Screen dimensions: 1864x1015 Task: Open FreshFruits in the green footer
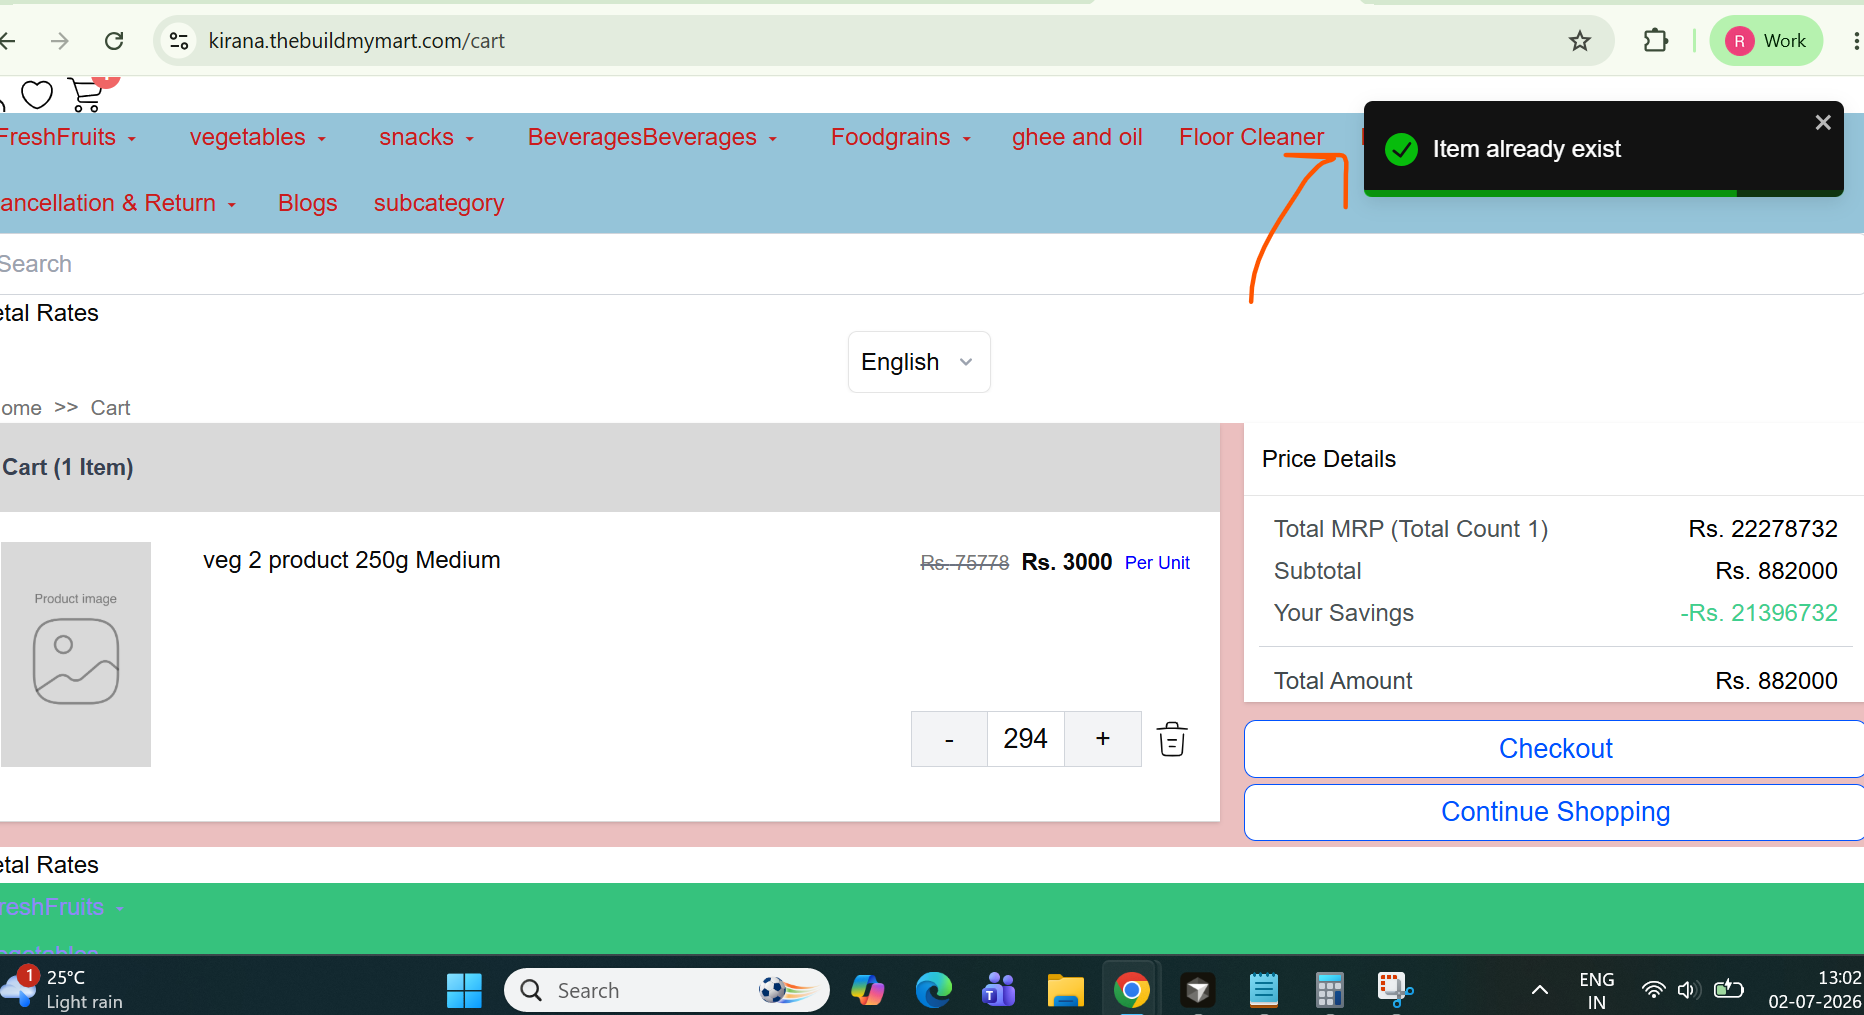[x=52, y=907]
